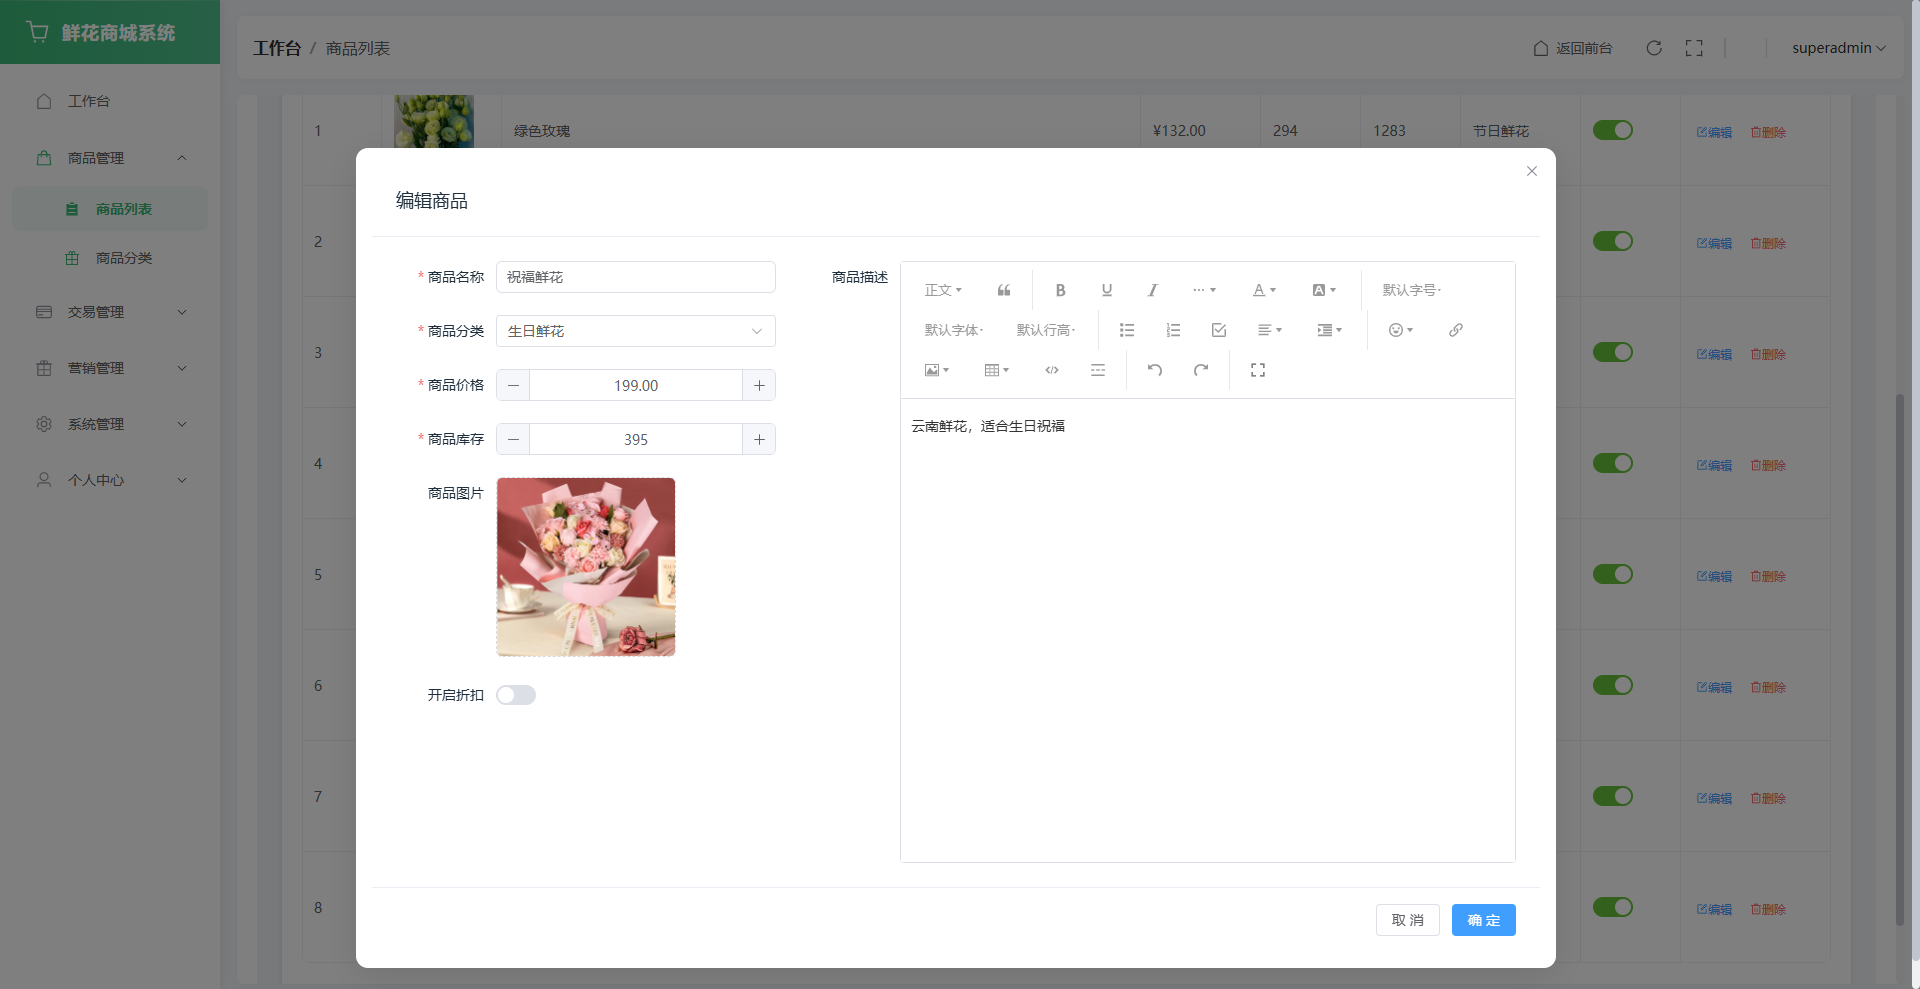Open the 默认字号 font size dropdown
1920x989 pixels.
tap(1411, 290)
